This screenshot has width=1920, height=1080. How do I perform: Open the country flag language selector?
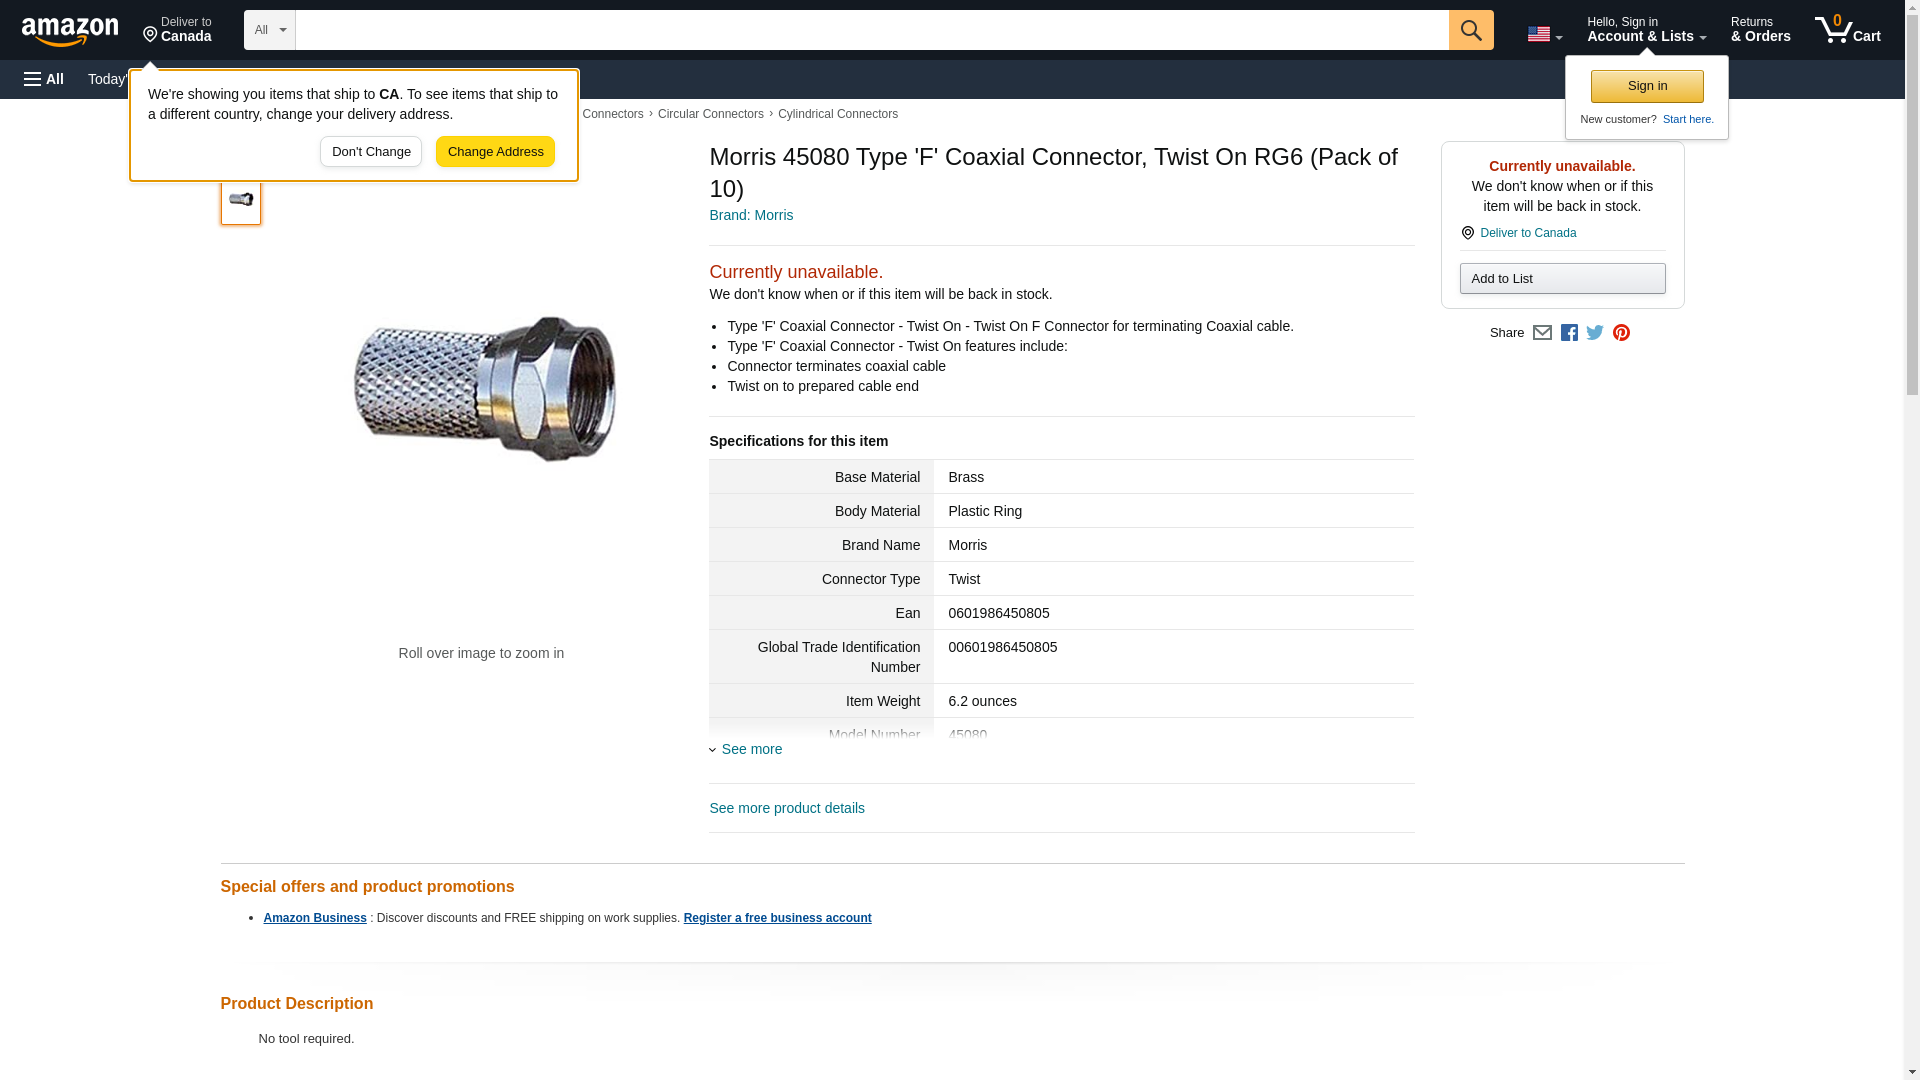pyautogui.click(x=1544, y=34)
